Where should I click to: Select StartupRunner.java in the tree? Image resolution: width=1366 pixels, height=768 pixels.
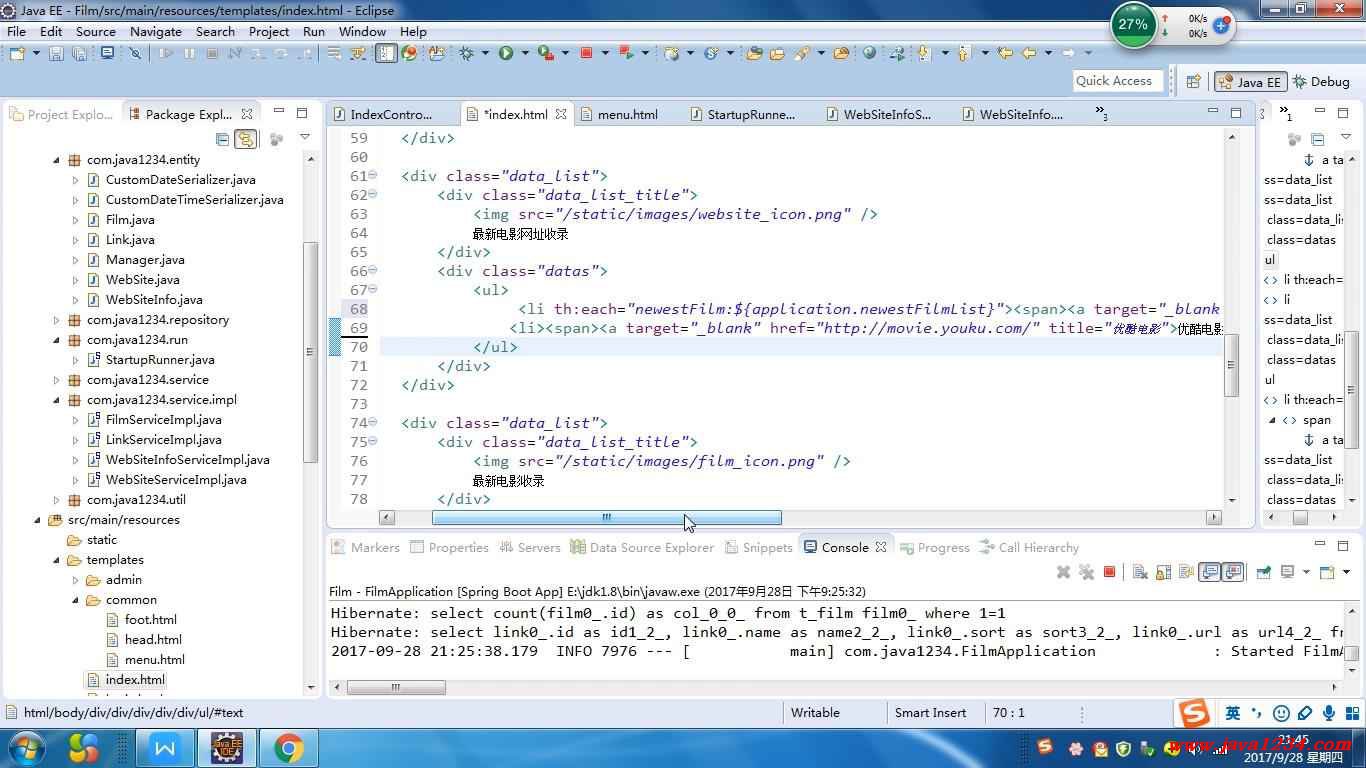(160, 360)
